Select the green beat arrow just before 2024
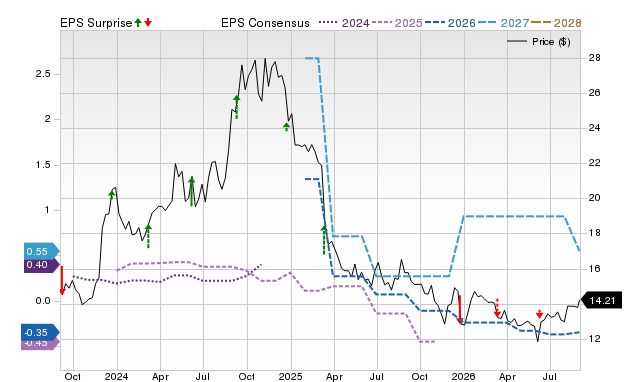This screenshot has height=382, width=640. 112,195
